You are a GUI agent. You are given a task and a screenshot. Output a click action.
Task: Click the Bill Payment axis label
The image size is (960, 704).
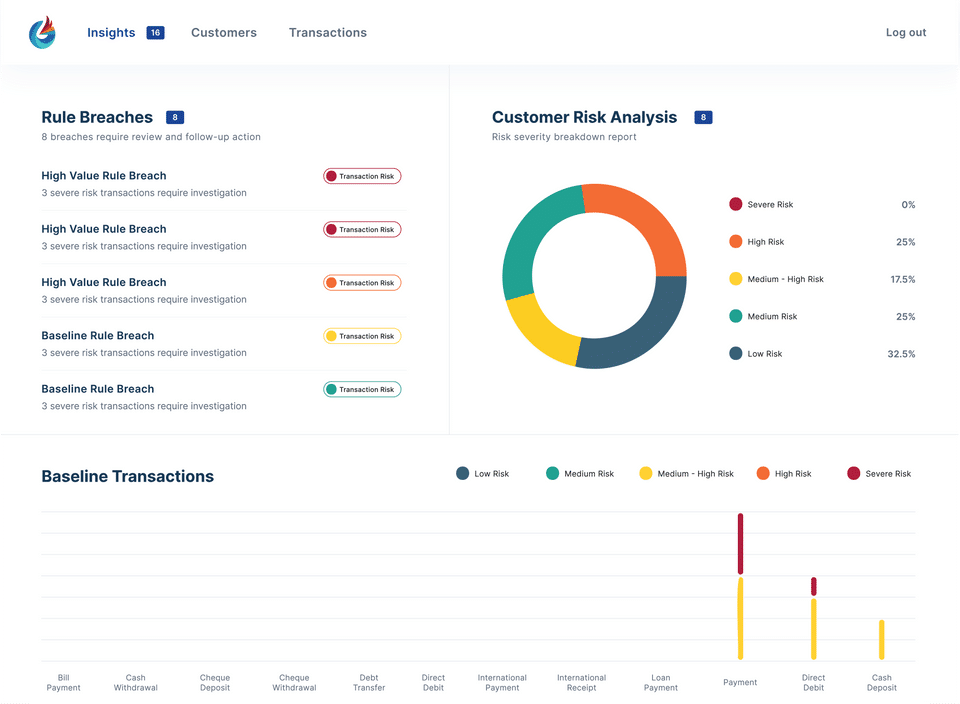[x=64, y=683]
